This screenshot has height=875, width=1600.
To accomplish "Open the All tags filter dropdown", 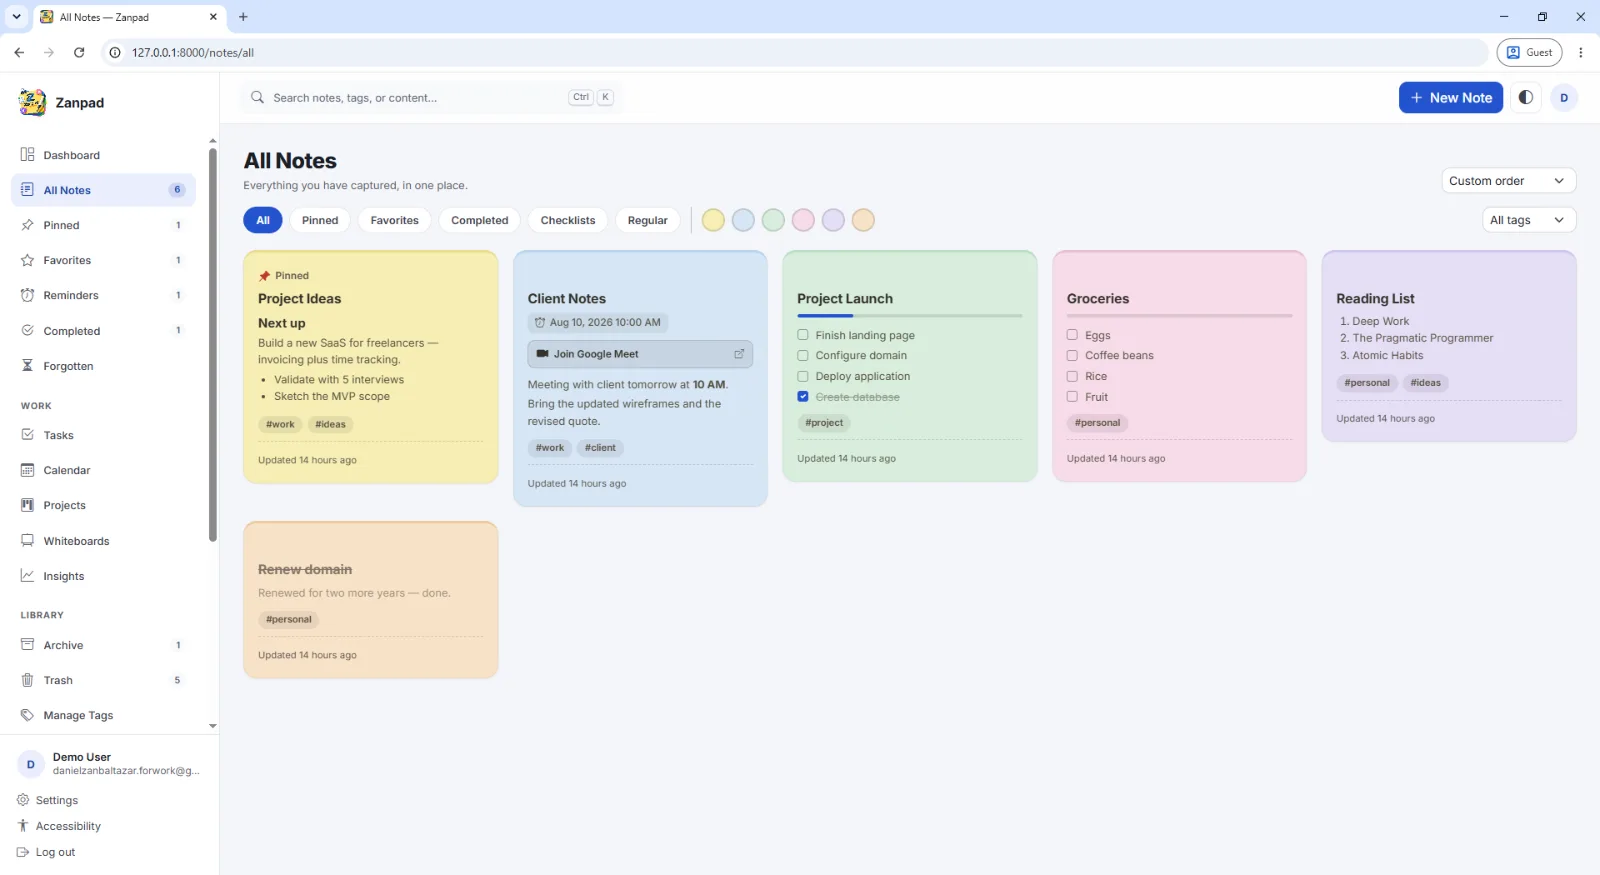I will pos(1528,220).
